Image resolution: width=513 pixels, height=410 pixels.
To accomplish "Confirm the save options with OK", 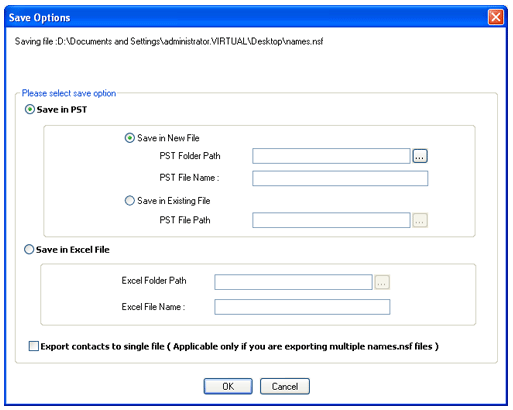I will (x=228, y=386).
